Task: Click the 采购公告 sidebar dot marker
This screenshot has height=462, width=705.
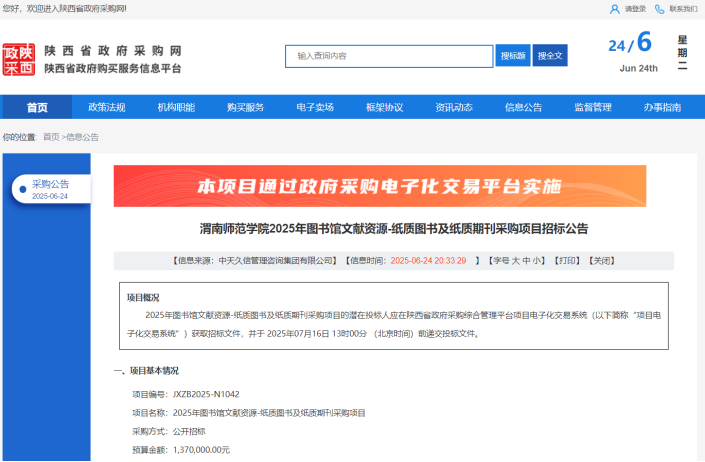Action: click(x=21, y=189)
